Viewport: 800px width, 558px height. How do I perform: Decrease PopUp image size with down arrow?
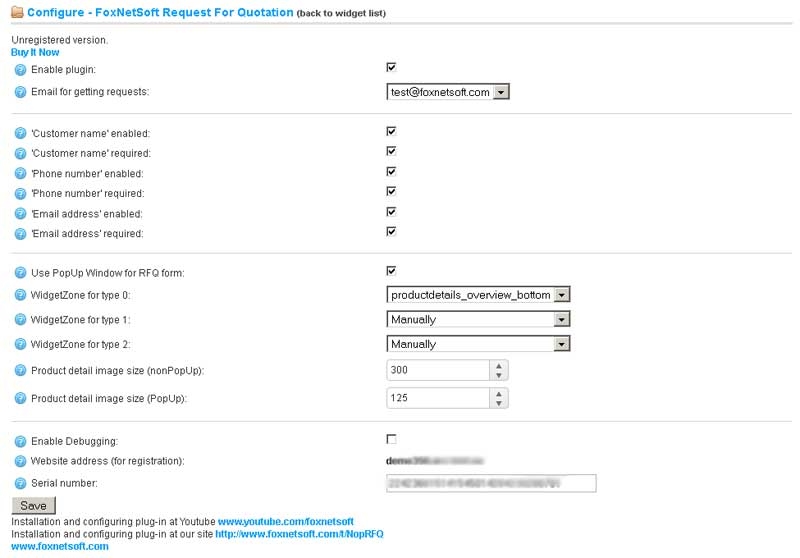coord(499,403)
